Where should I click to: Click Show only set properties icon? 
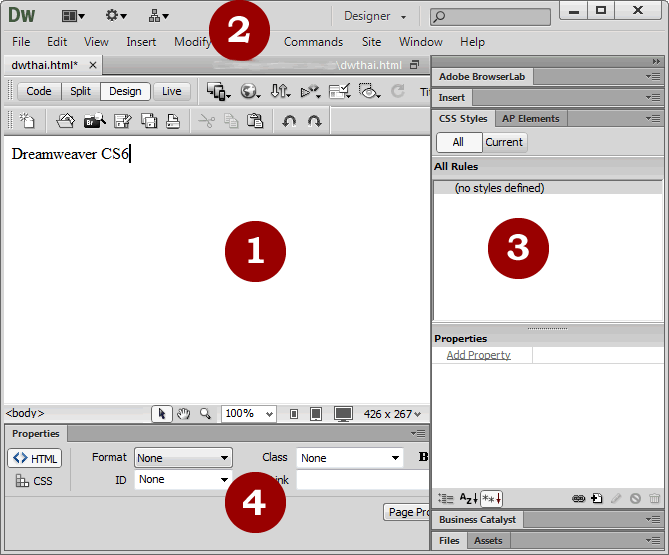tap(492, 498)
